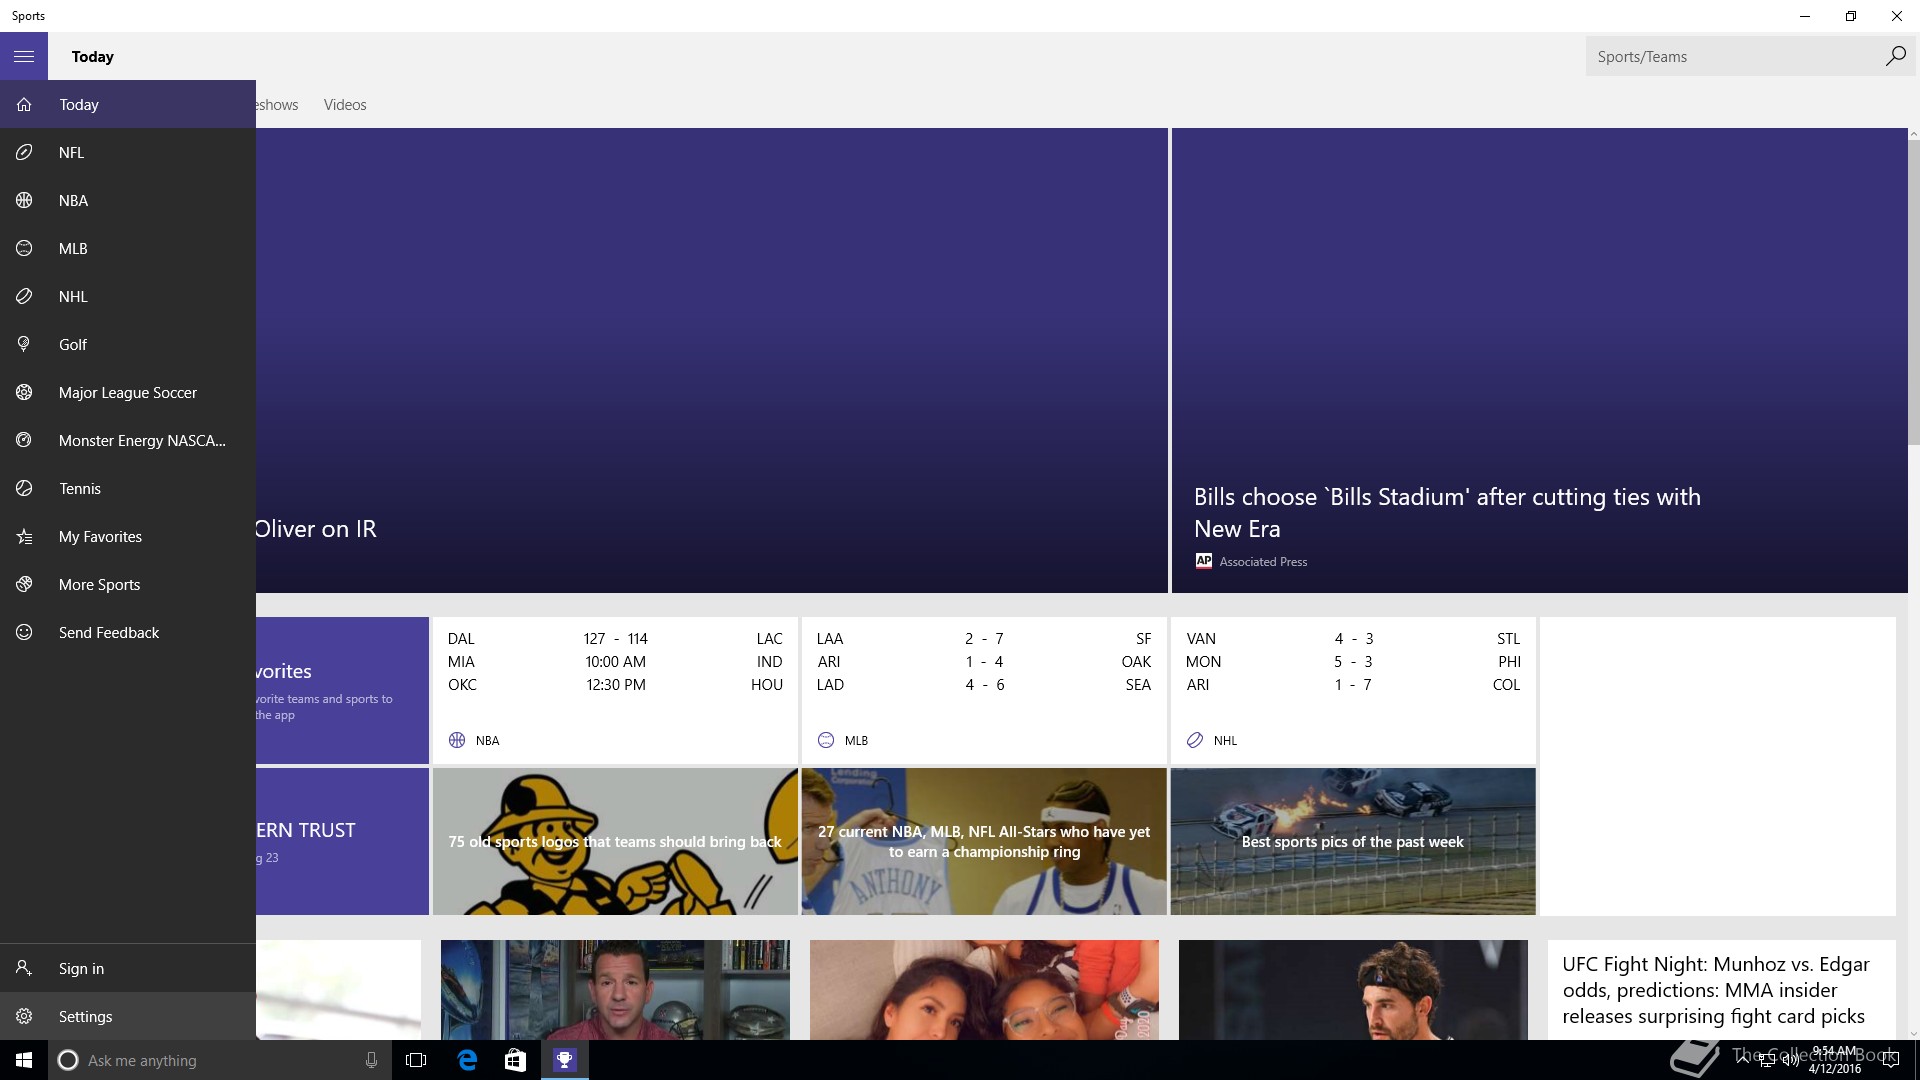Open the NHL scores tile
Screen dimensions: 1920x1080
1353,690
